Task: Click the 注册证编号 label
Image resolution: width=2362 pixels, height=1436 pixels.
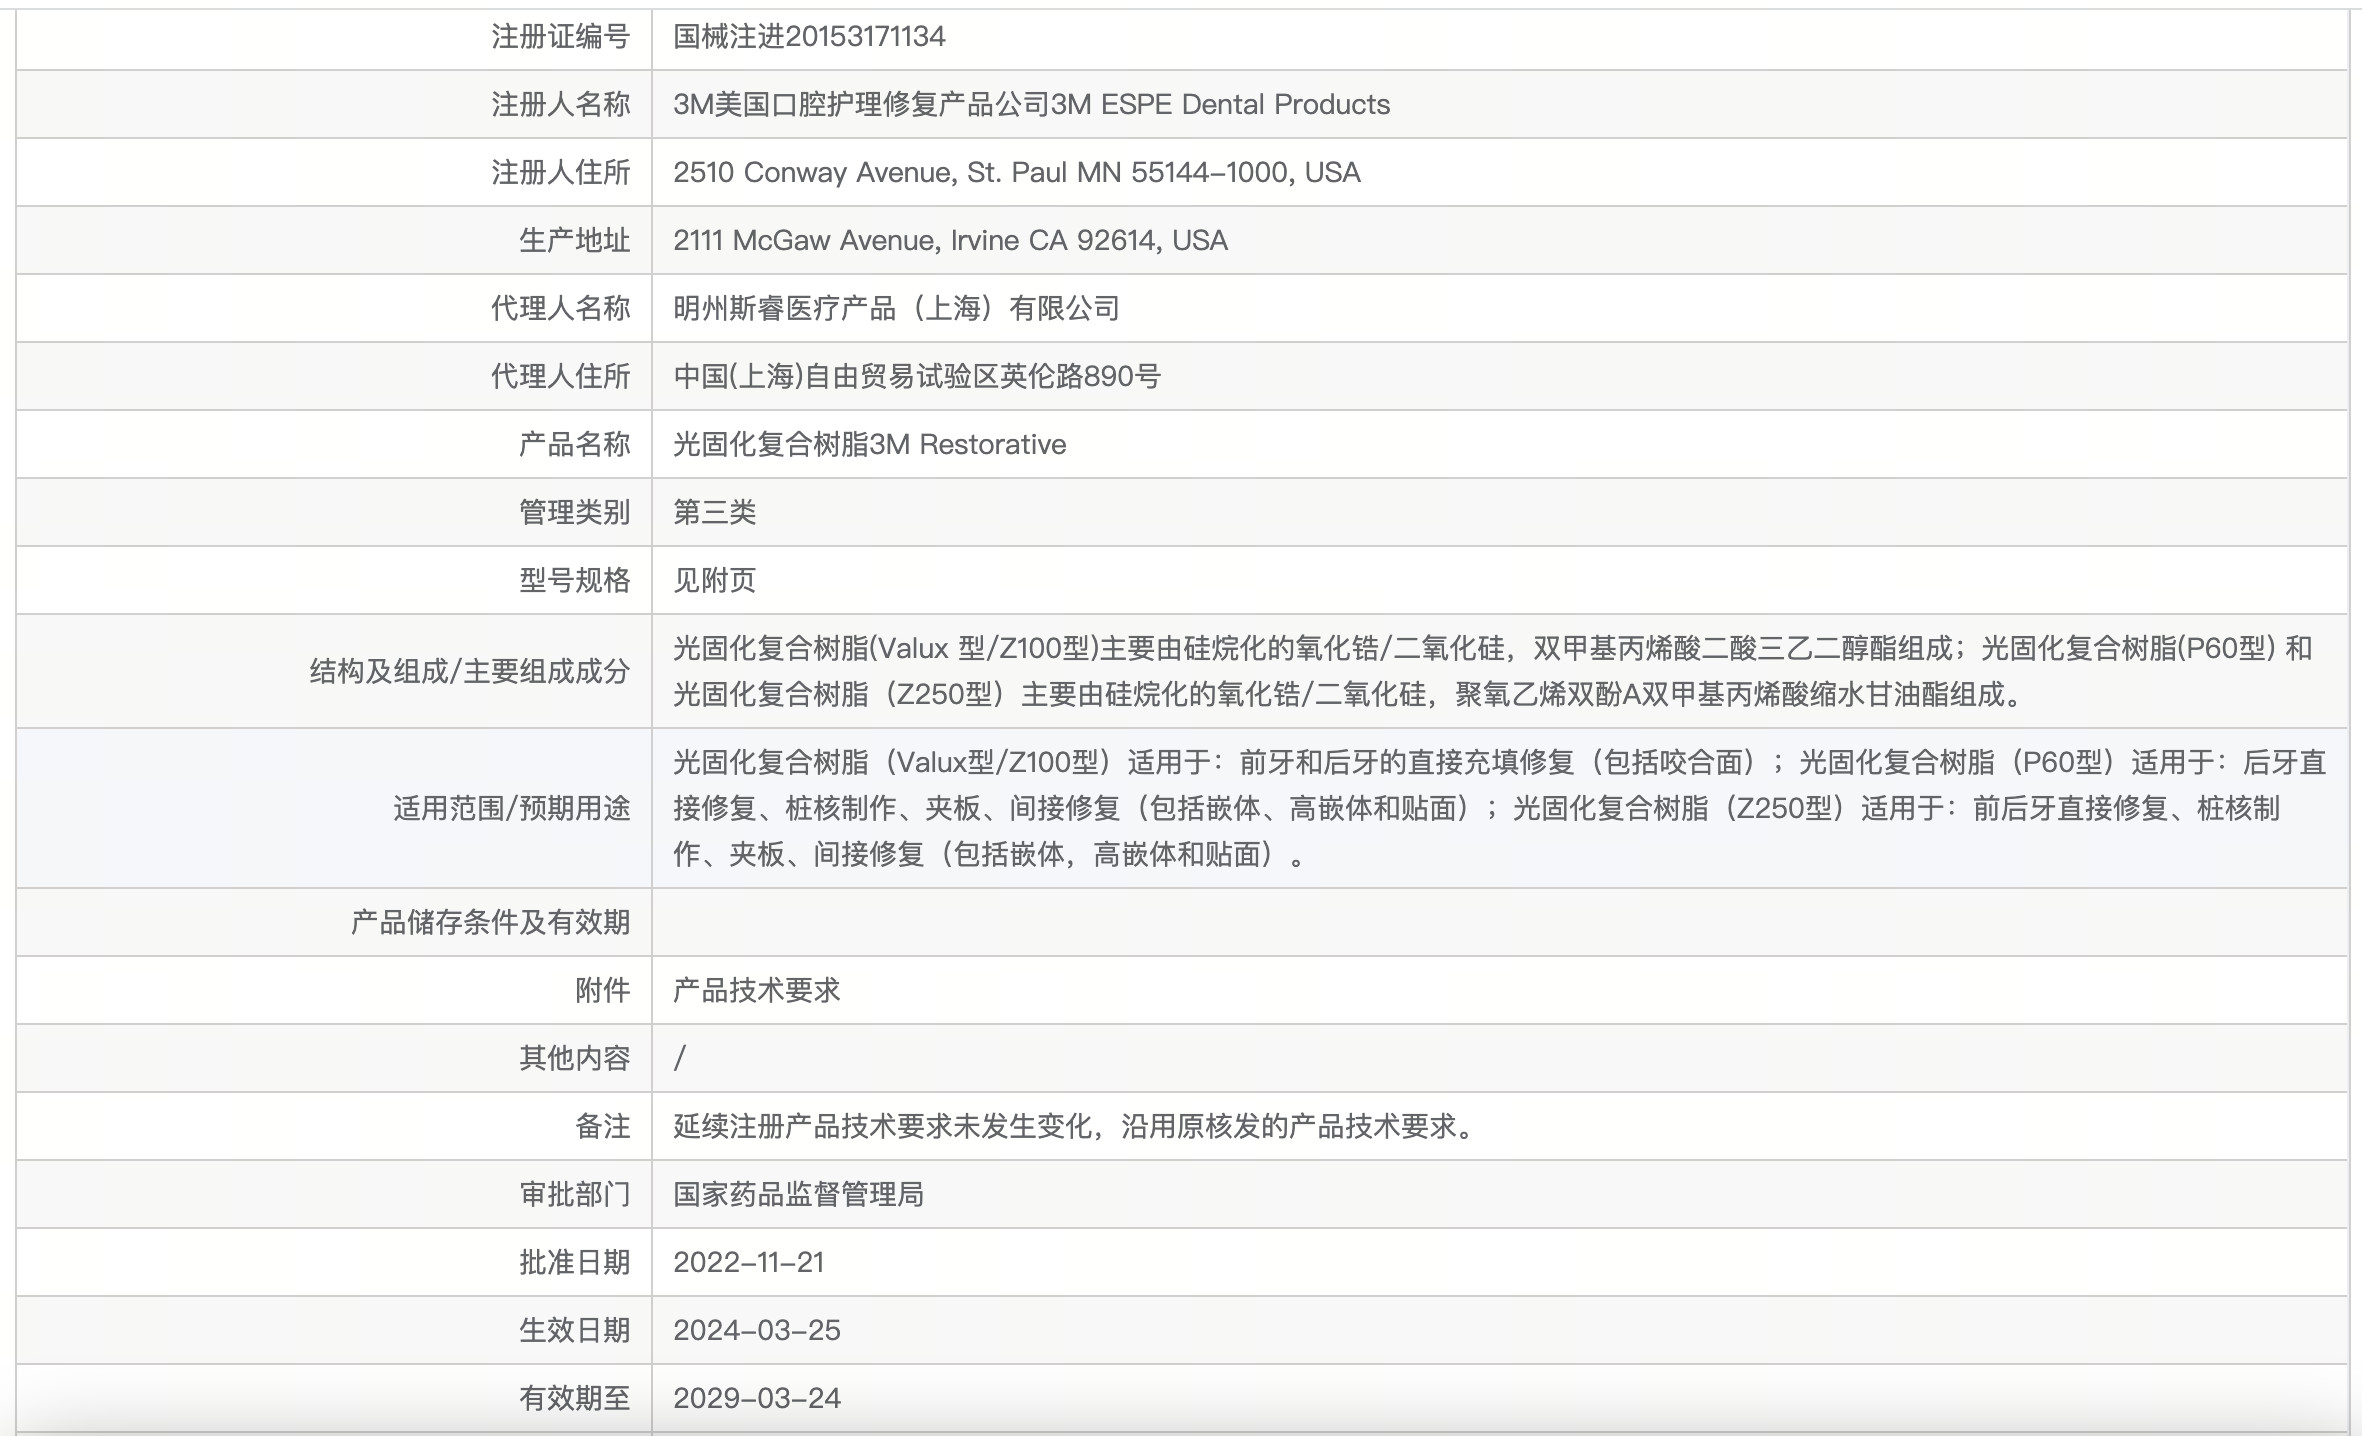Action: click(x=561, y=37)
